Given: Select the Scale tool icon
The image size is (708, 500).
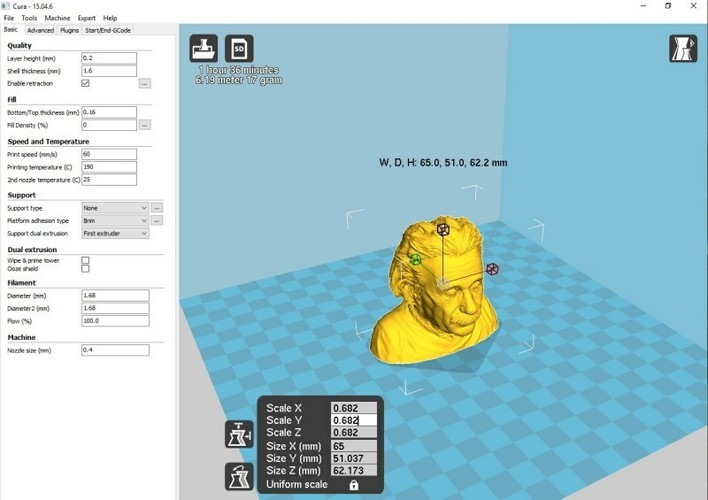Looking at the screenshot, I should [239, 434].
